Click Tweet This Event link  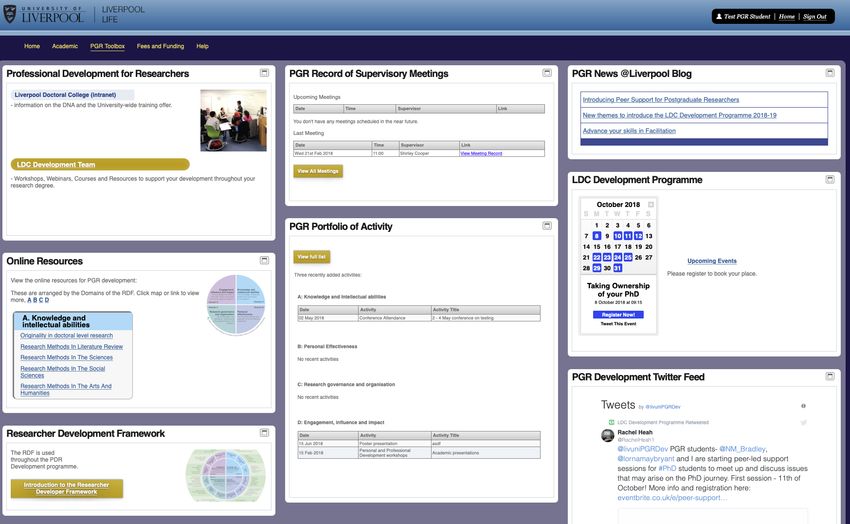pos(618,324)
